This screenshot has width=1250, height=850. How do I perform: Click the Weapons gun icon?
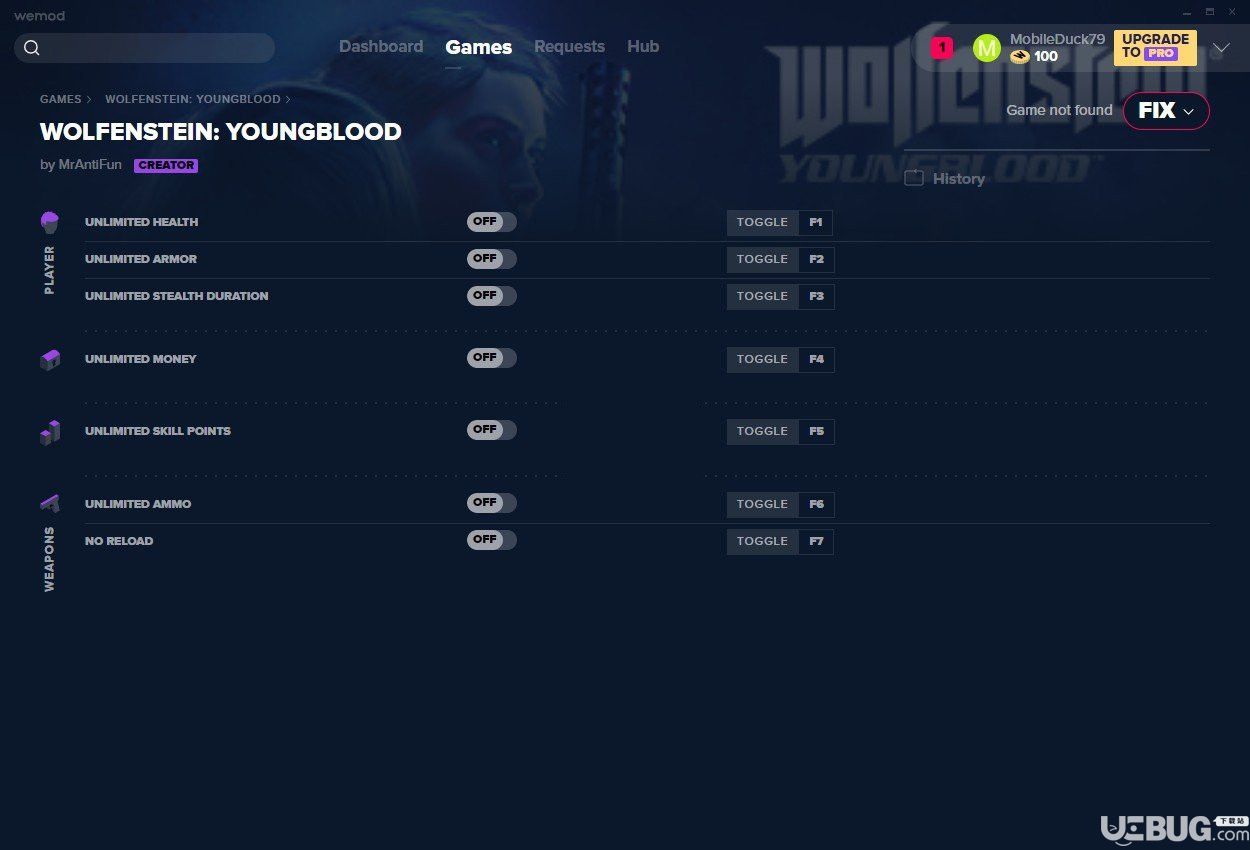pyautogui.click(x=50, y=503)
